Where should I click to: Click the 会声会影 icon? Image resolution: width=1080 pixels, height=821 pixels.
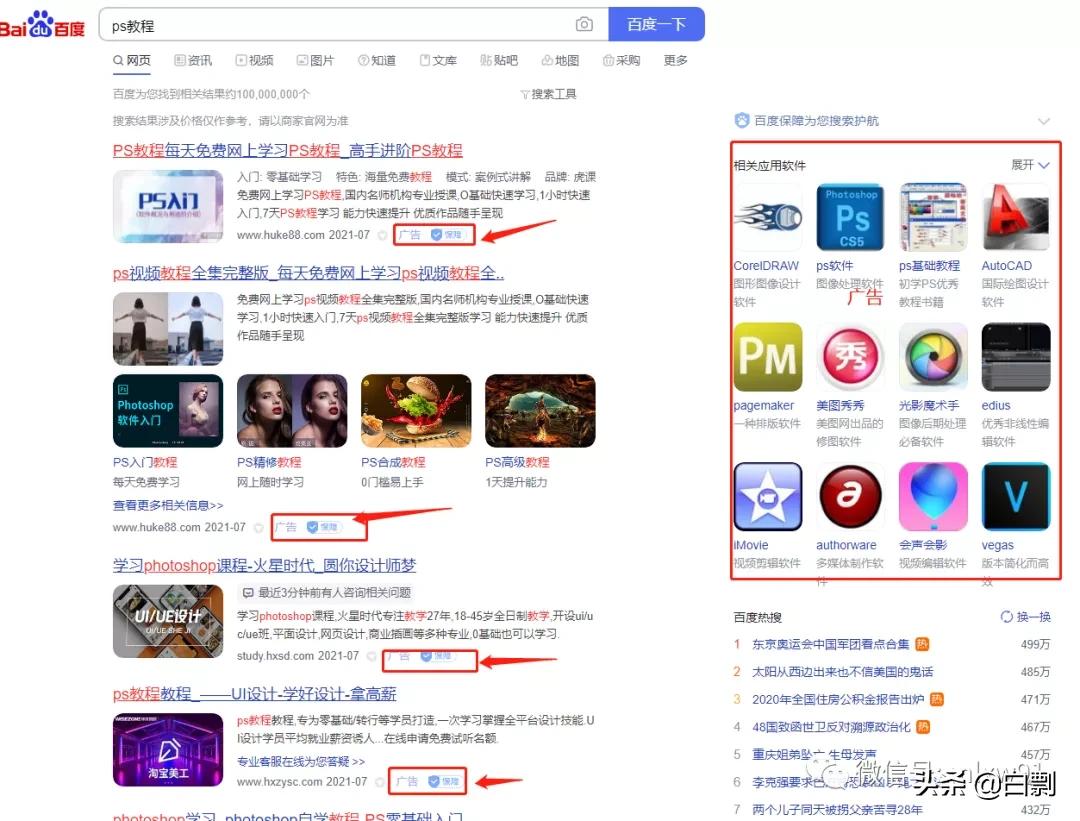click(933, 496)
